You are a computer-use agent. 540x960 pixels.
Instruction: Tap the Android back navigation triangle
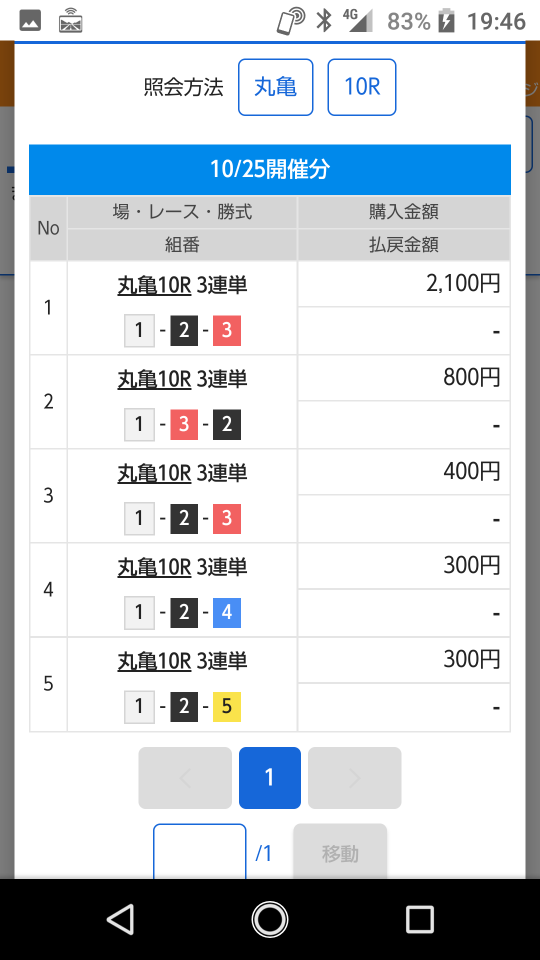(x=121, y=919)
